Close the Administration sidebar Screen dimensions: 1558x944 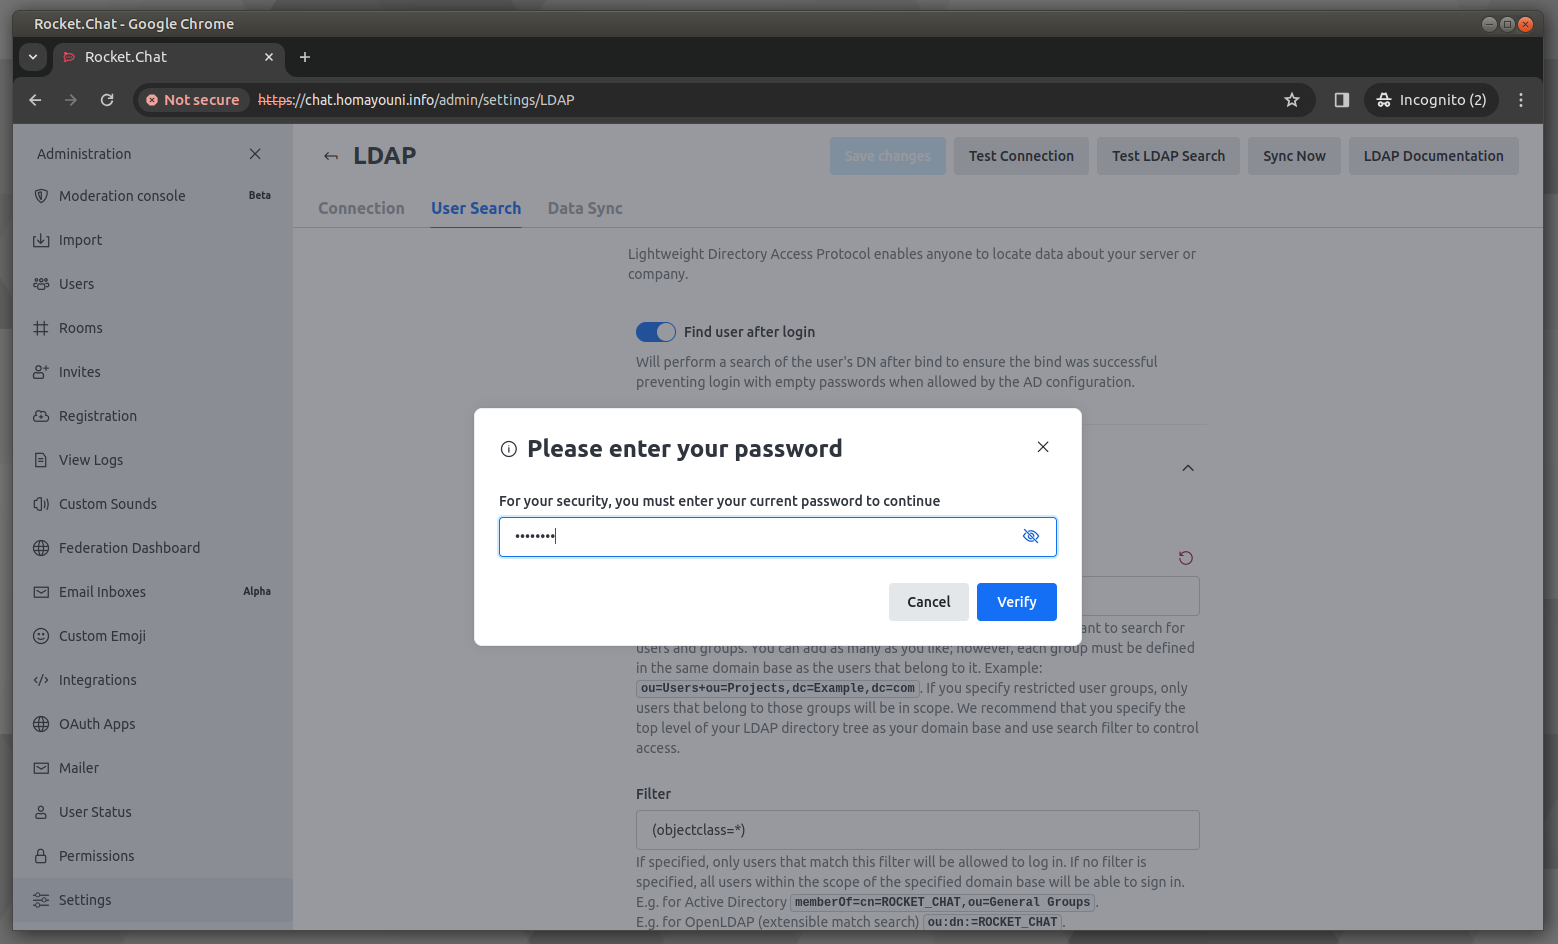(x=255, y=154)
